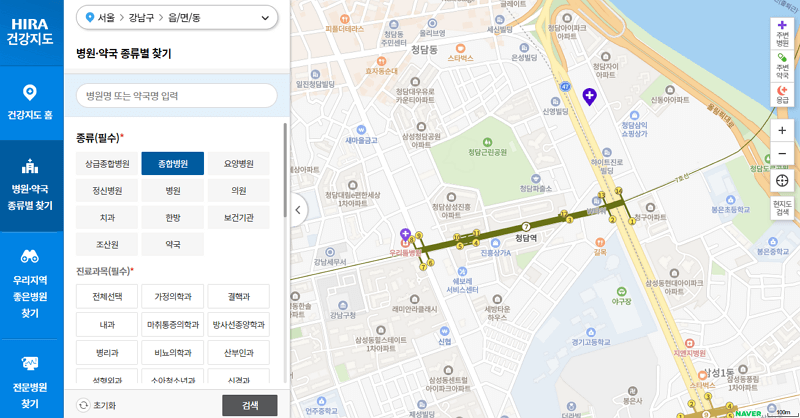Click the 스타벅스 marker near 청담동
Image resolution: width=800 pixels, height=418 pixels.
point(460,48)
